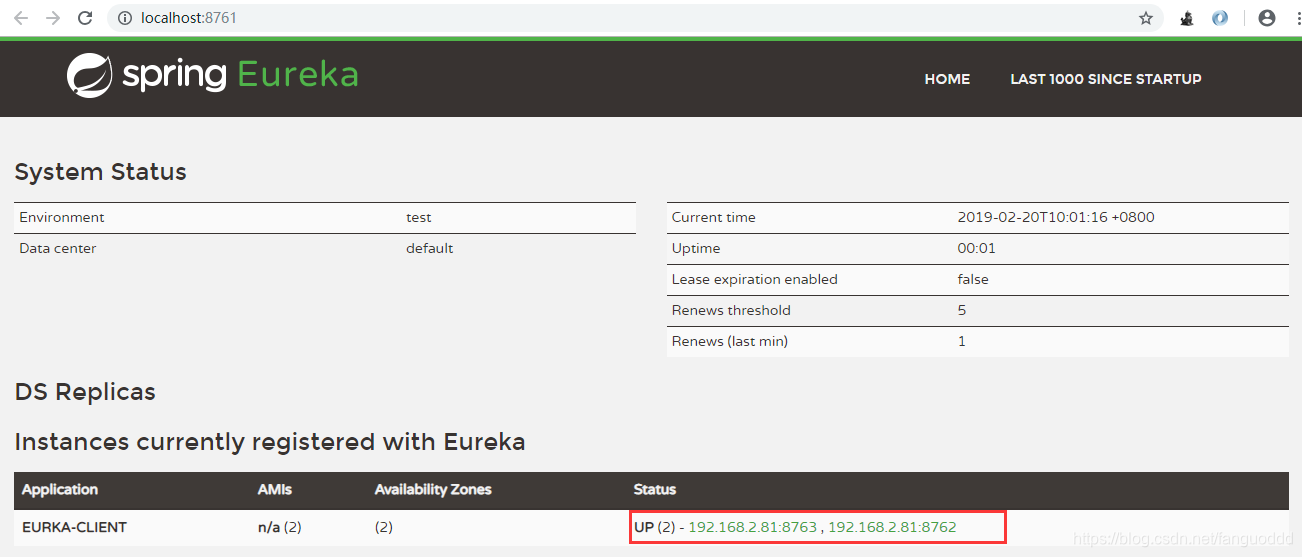This screenshot has width=1302, height=557.
Task: Open instance link 192.168.2.81:8762
Action: click(892, 527)
